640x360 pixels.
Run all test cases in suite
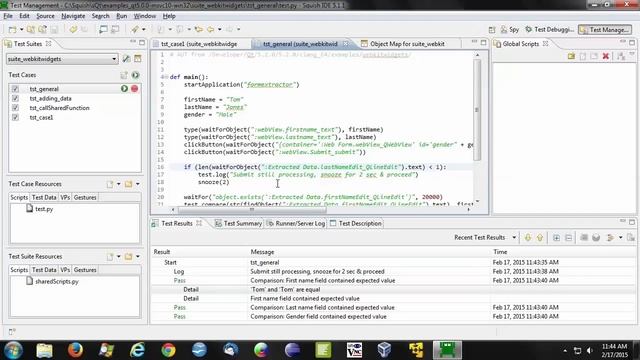[x=136, y=75]
